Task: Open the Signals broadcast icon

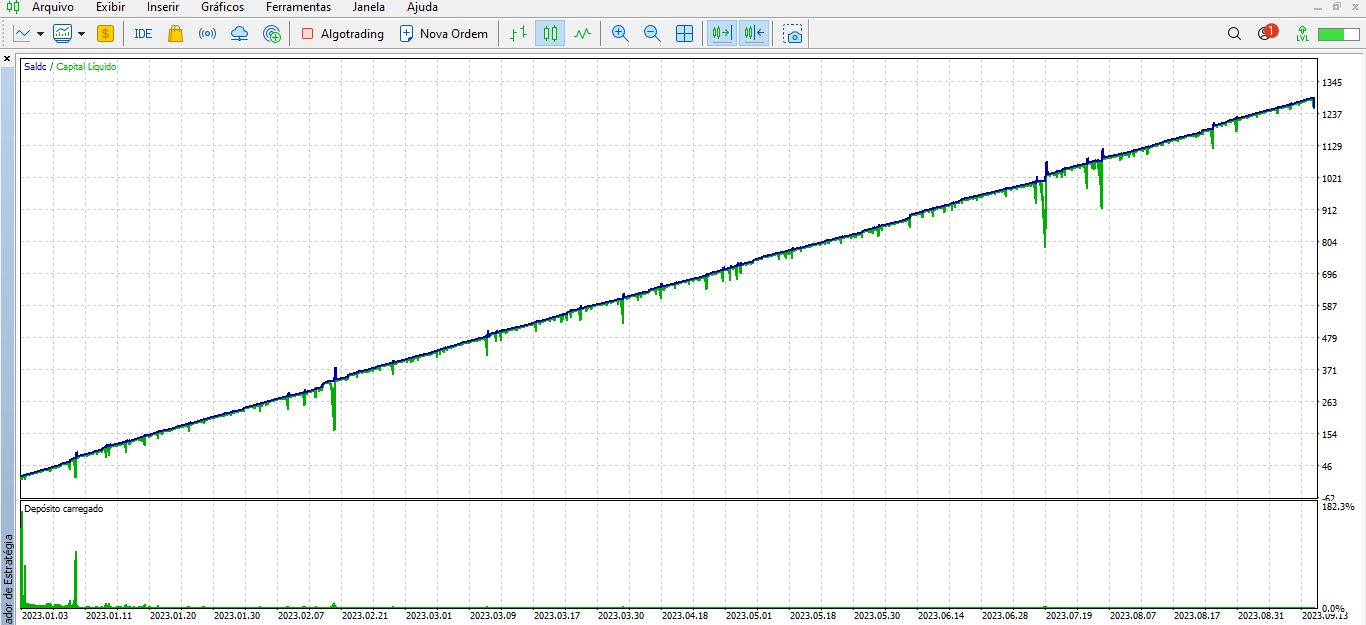Action: (207, 33)
